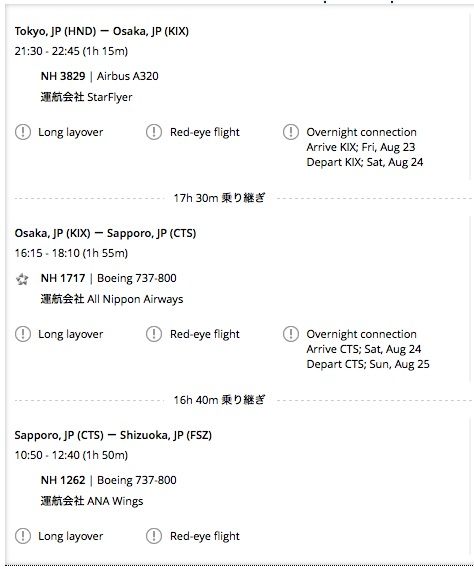Screen dimensions: 474x569
Task: Click the 16h 40m layover divider label
Action: pos(219,400)
